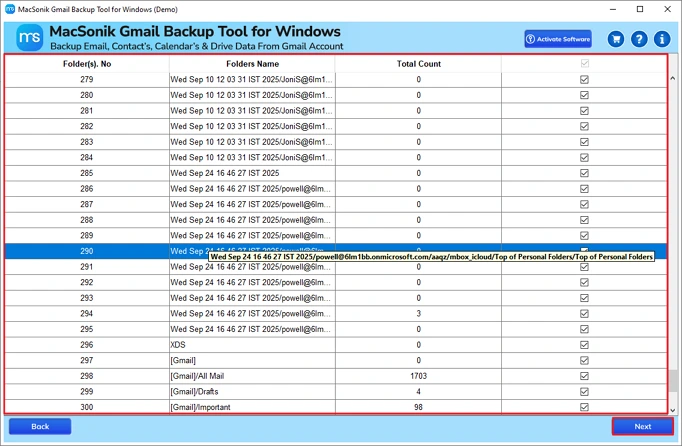This screenshot has height=446, width=682.
Task: Click the shopping cart purchase icon
Action: tap(616, 39)
